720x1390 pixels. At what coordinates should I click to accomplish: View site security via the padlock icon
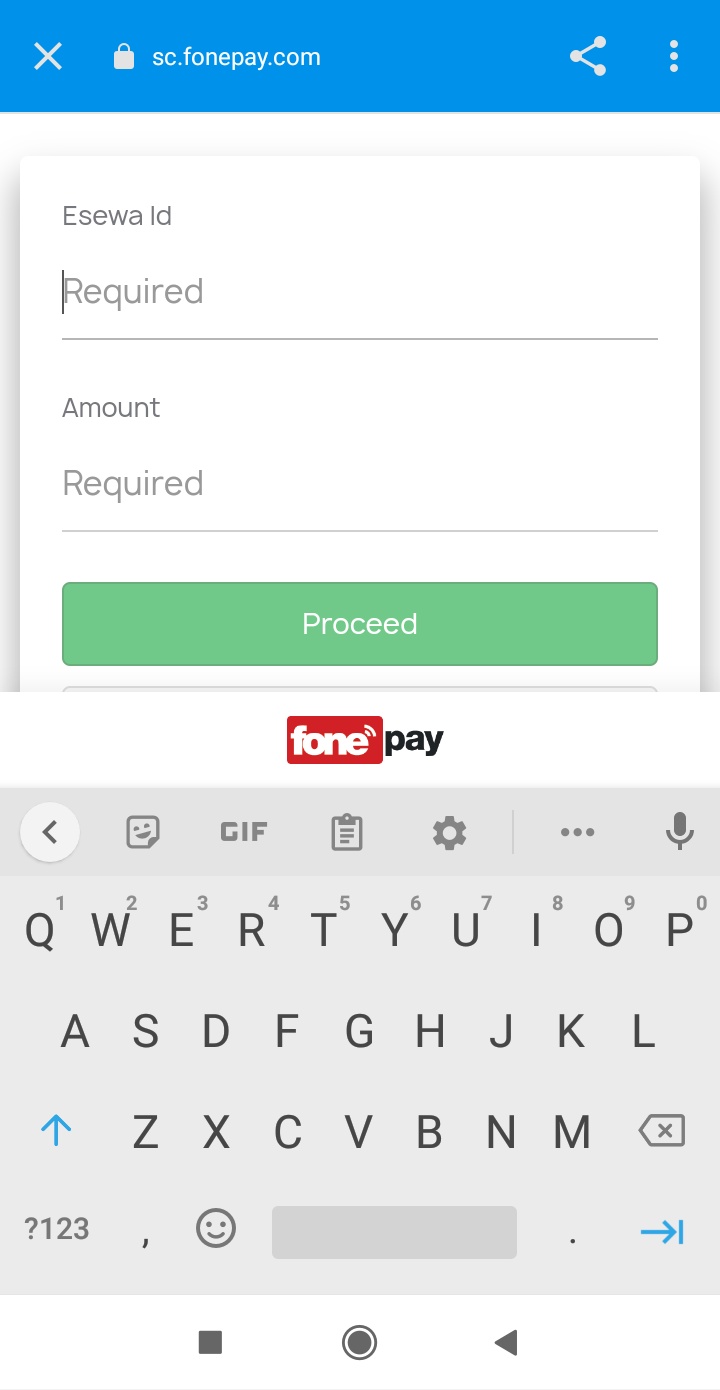(124, 56)
